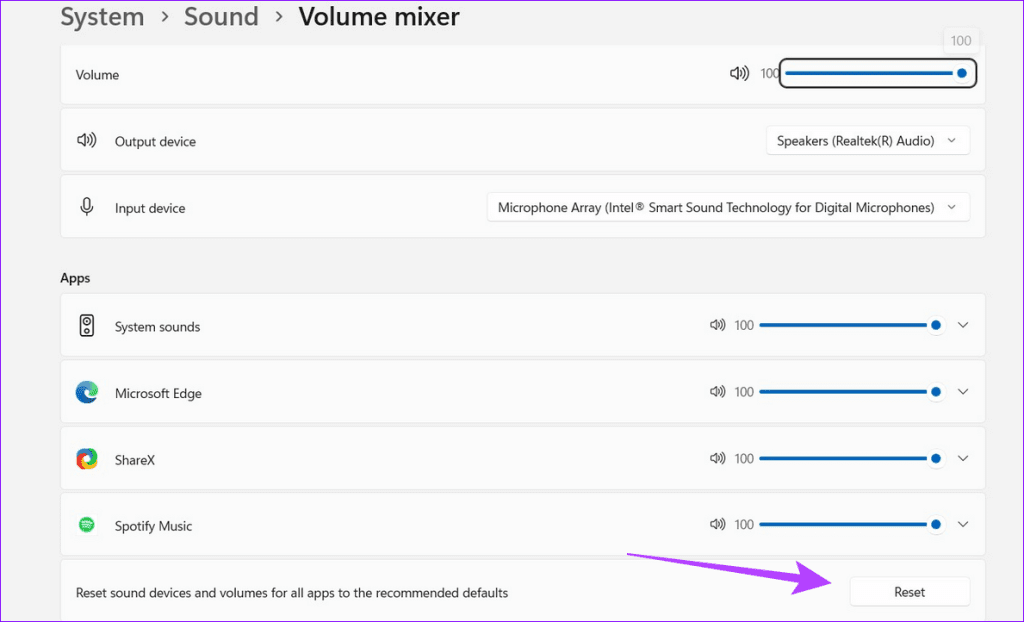The image size is (1024, 622).
Task: Click the Microsoft Edge app icon
Action: tap(87, 392)
